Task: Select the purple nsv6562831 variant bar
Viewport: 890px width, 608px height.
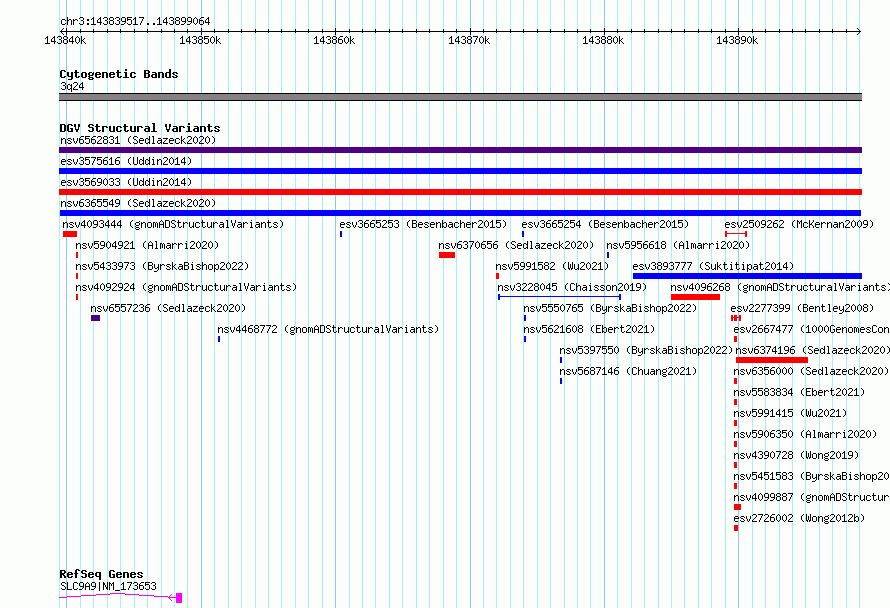Action: click(x=460, y=150)
